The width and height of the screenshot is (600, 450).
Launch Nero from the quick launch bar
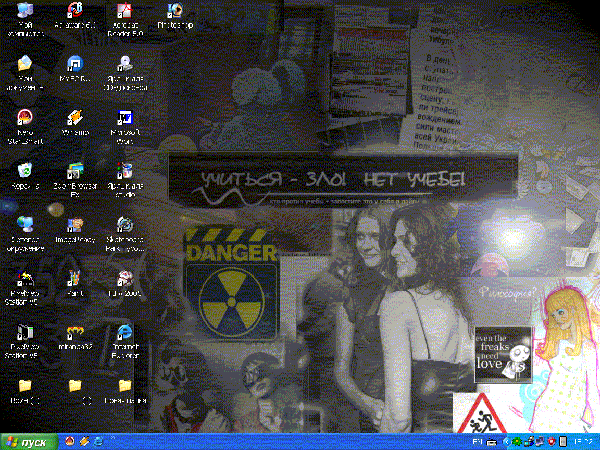click(x=69, y=442)
